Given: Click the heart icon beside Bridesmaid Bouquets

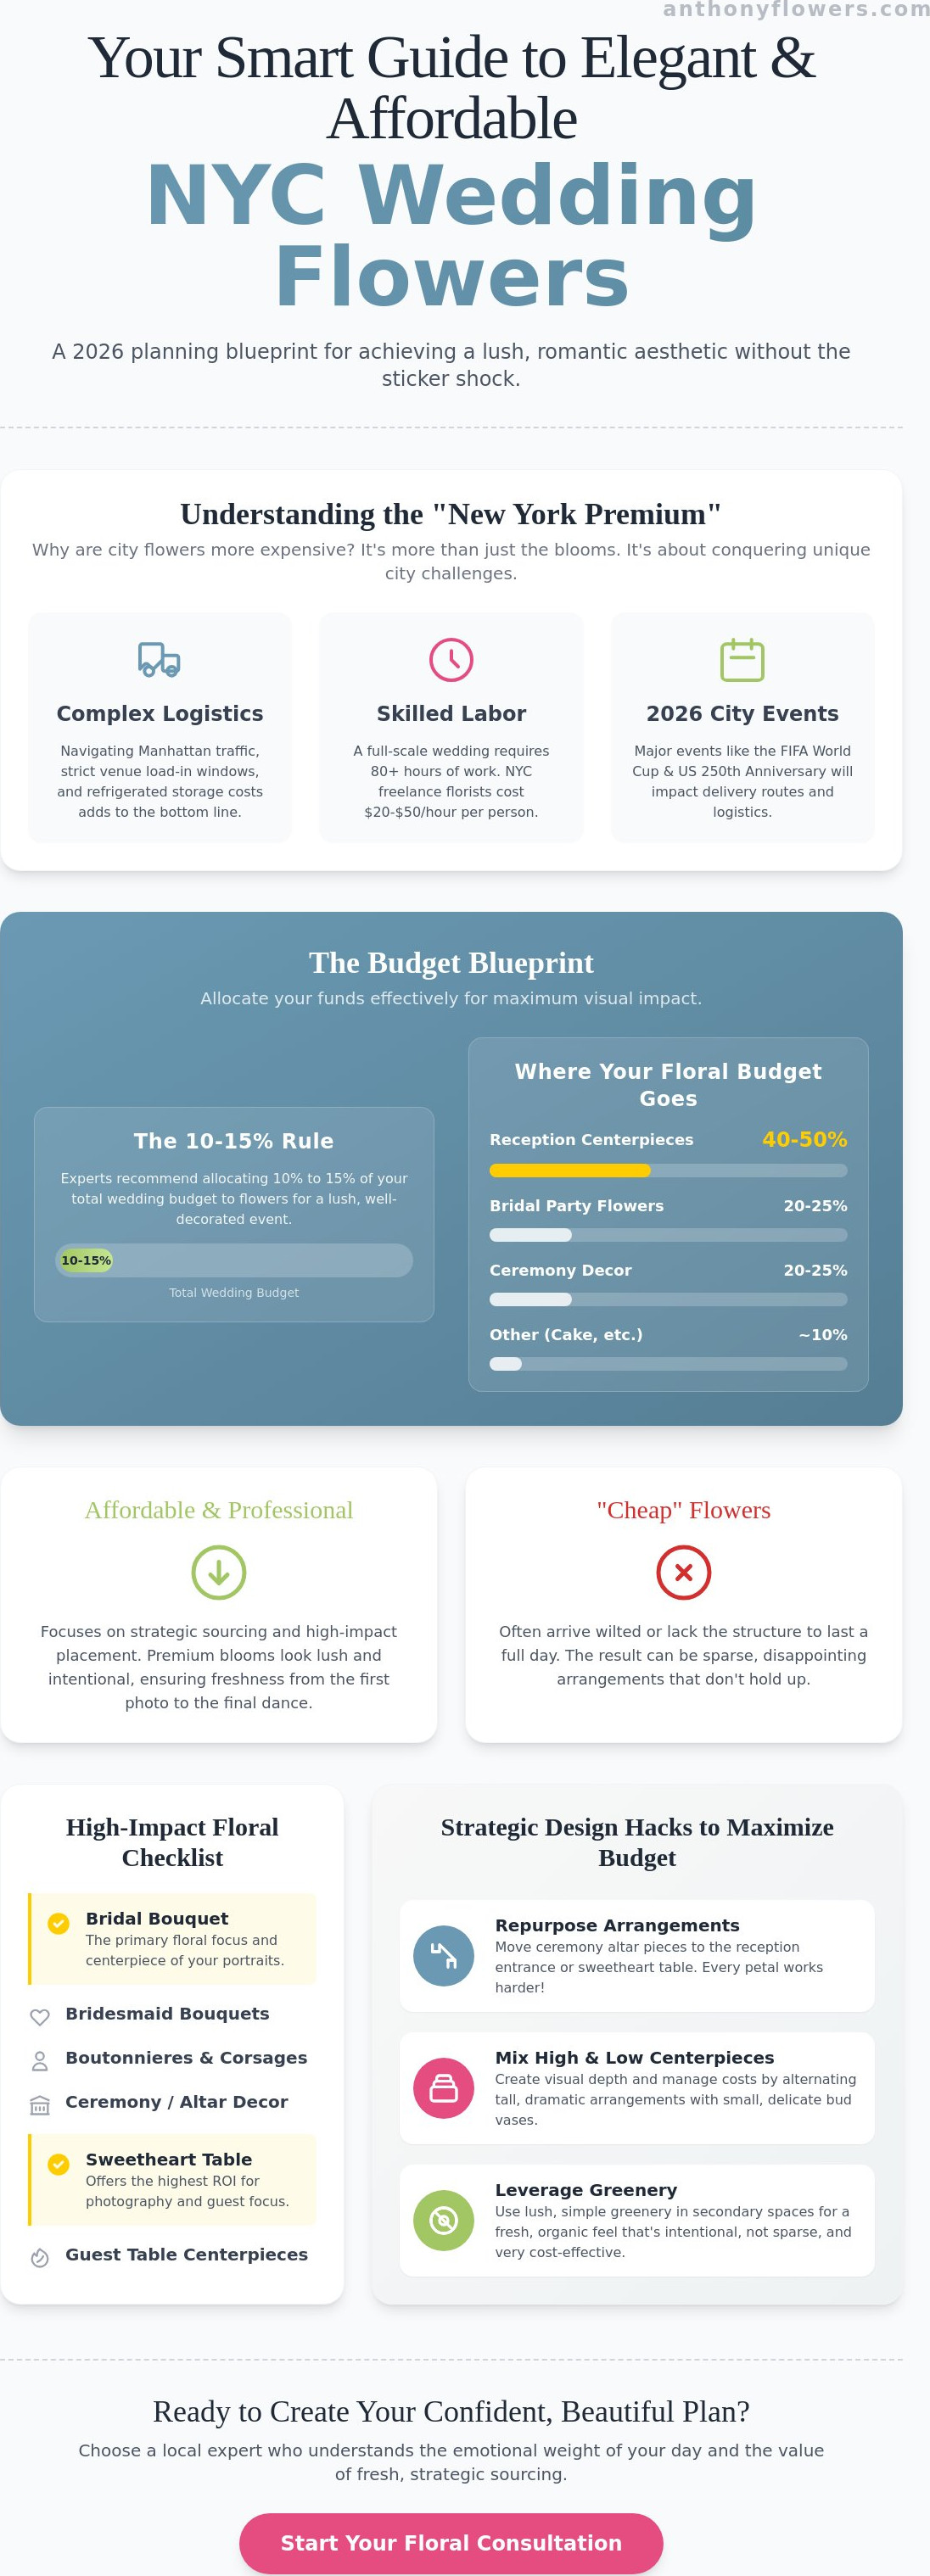Looking at the screenshot, I should click(40, 2017).
